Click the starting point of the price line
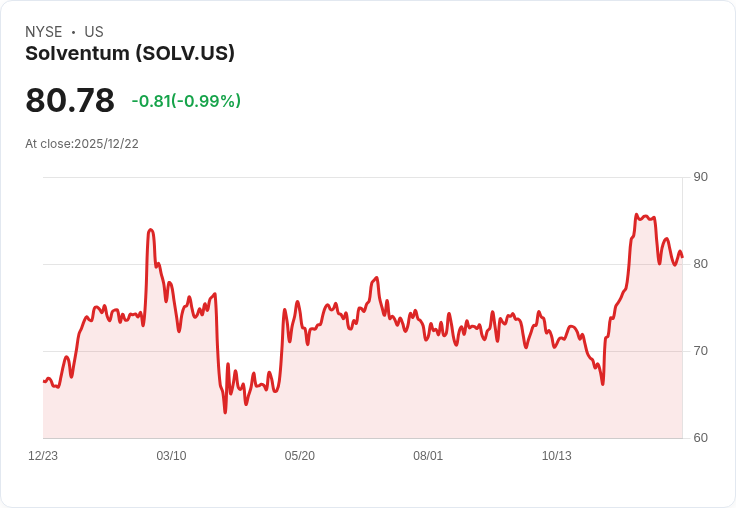 44,381
